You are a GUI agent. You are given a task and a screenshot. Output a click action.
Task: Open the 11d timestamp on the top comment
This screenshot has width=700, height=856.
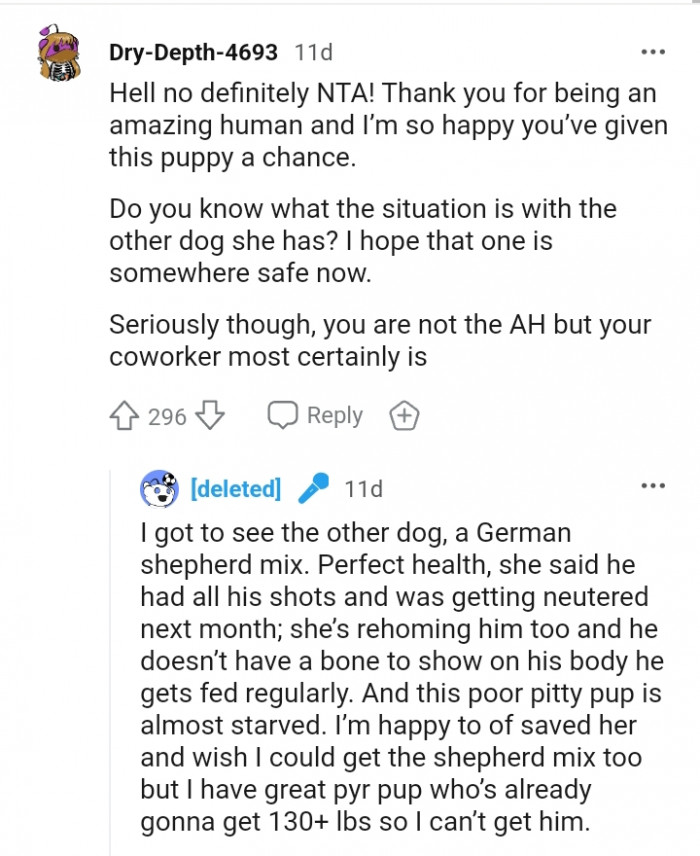point(311,54)
